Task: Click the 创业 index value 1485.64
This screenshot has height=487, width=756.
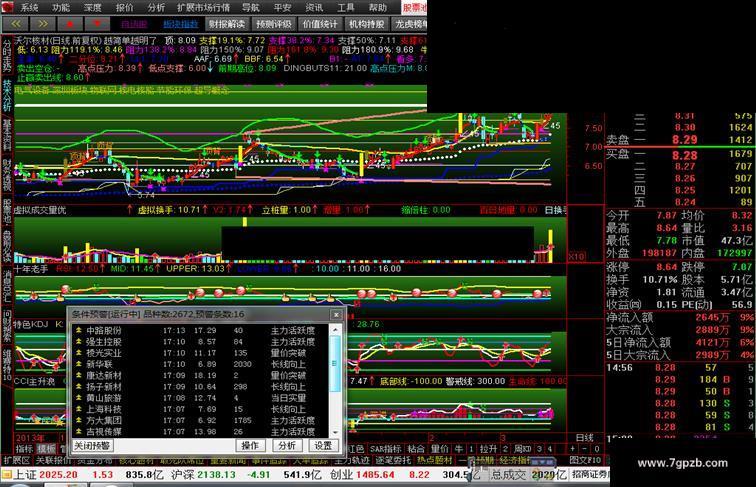Action: coord(374,474)
